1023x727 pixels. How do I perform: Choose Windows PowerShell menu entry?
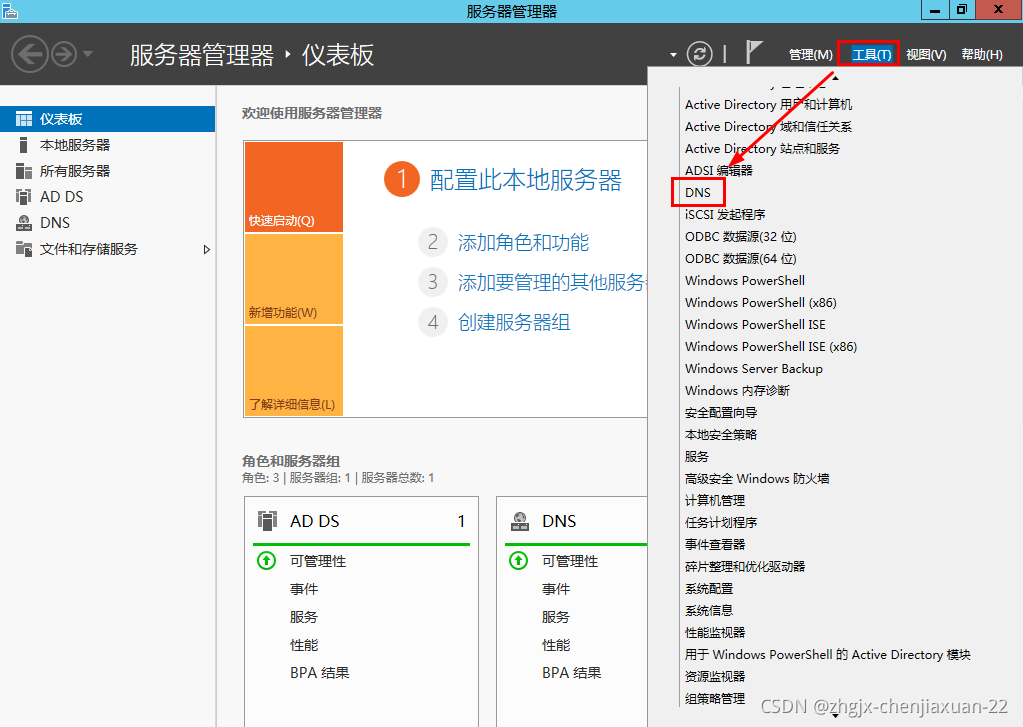coord(744,281)
